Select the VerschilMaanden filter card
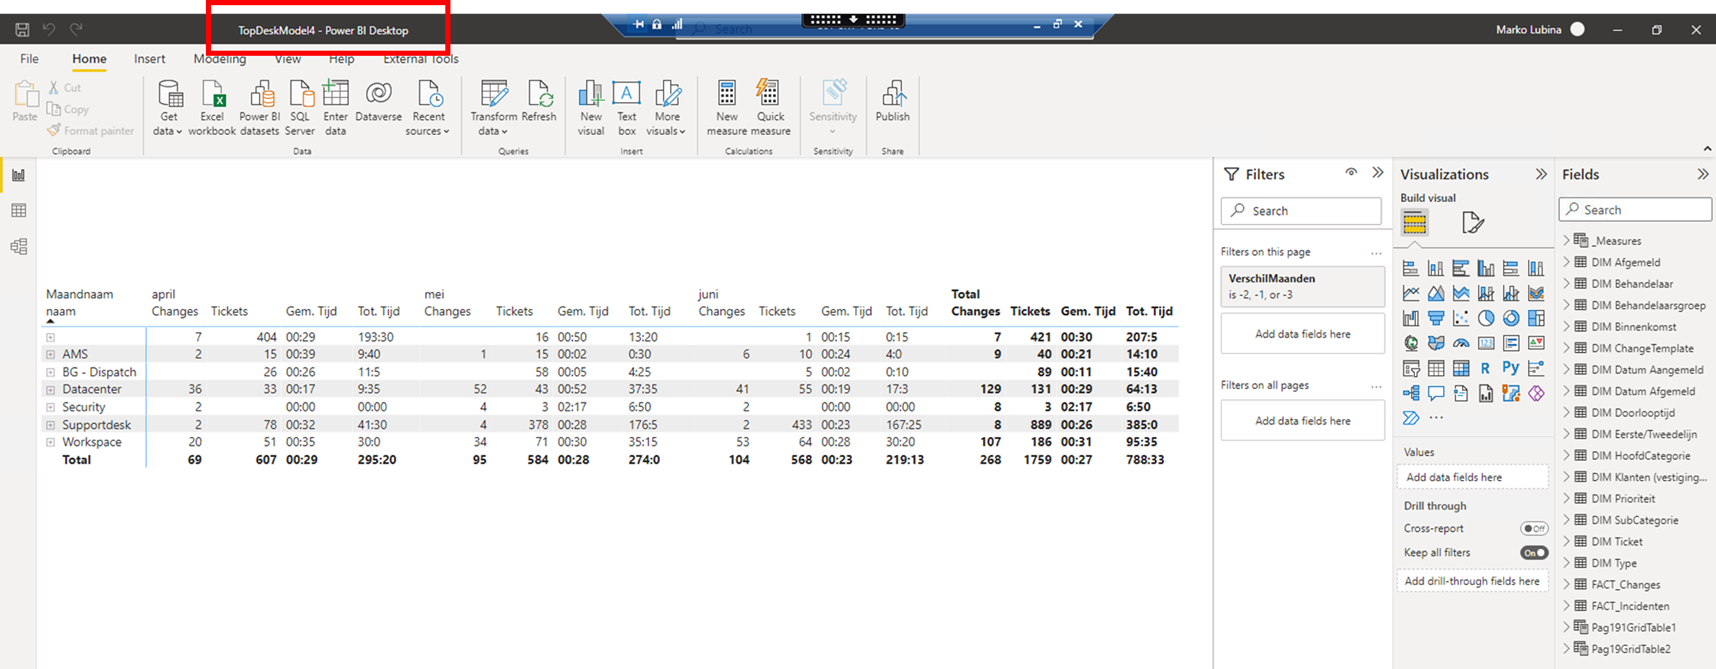The image size is (1716, 669). pyautogui.click(x=1302, y=286)
